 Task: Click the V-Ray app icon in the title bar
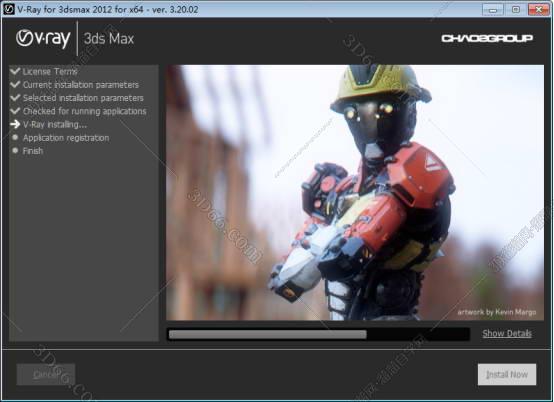click(x=8, y=9)
